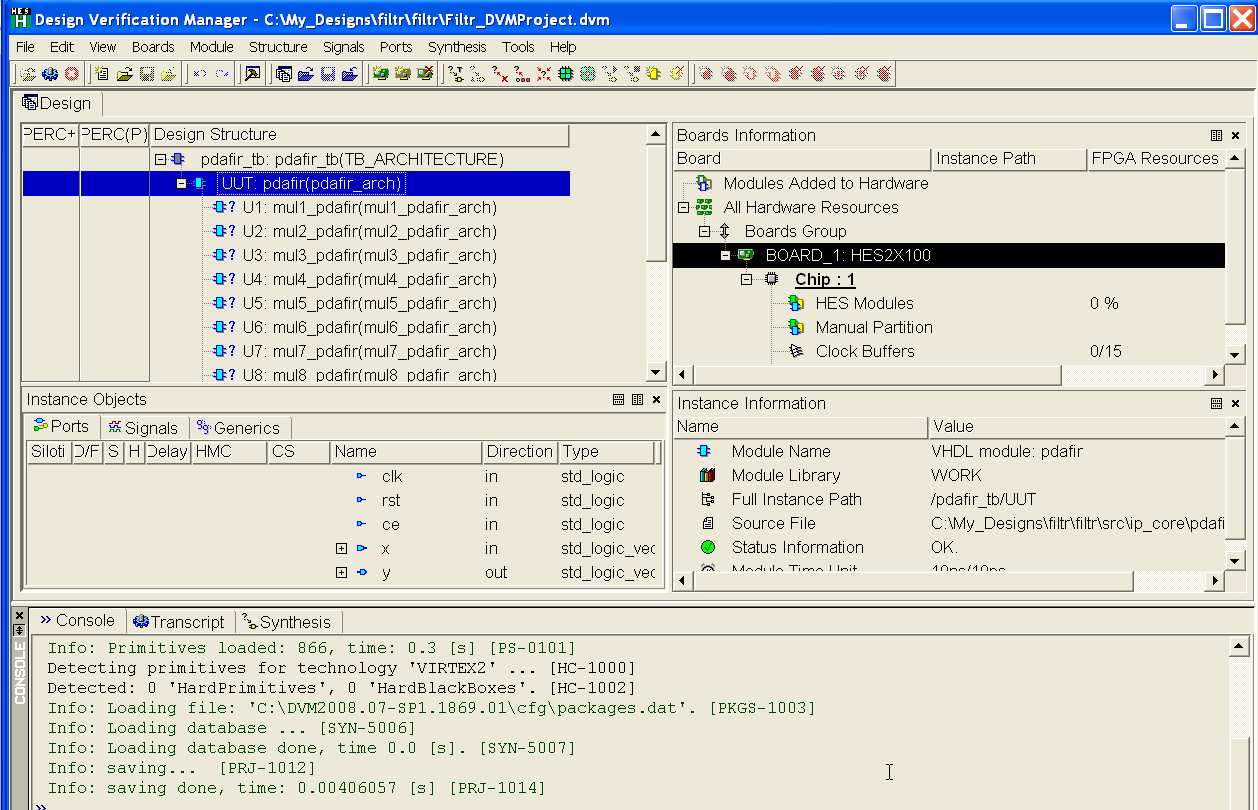Click the Source File path value
Viewport: 1258px width, 810px height.
tap(1077, 523)
